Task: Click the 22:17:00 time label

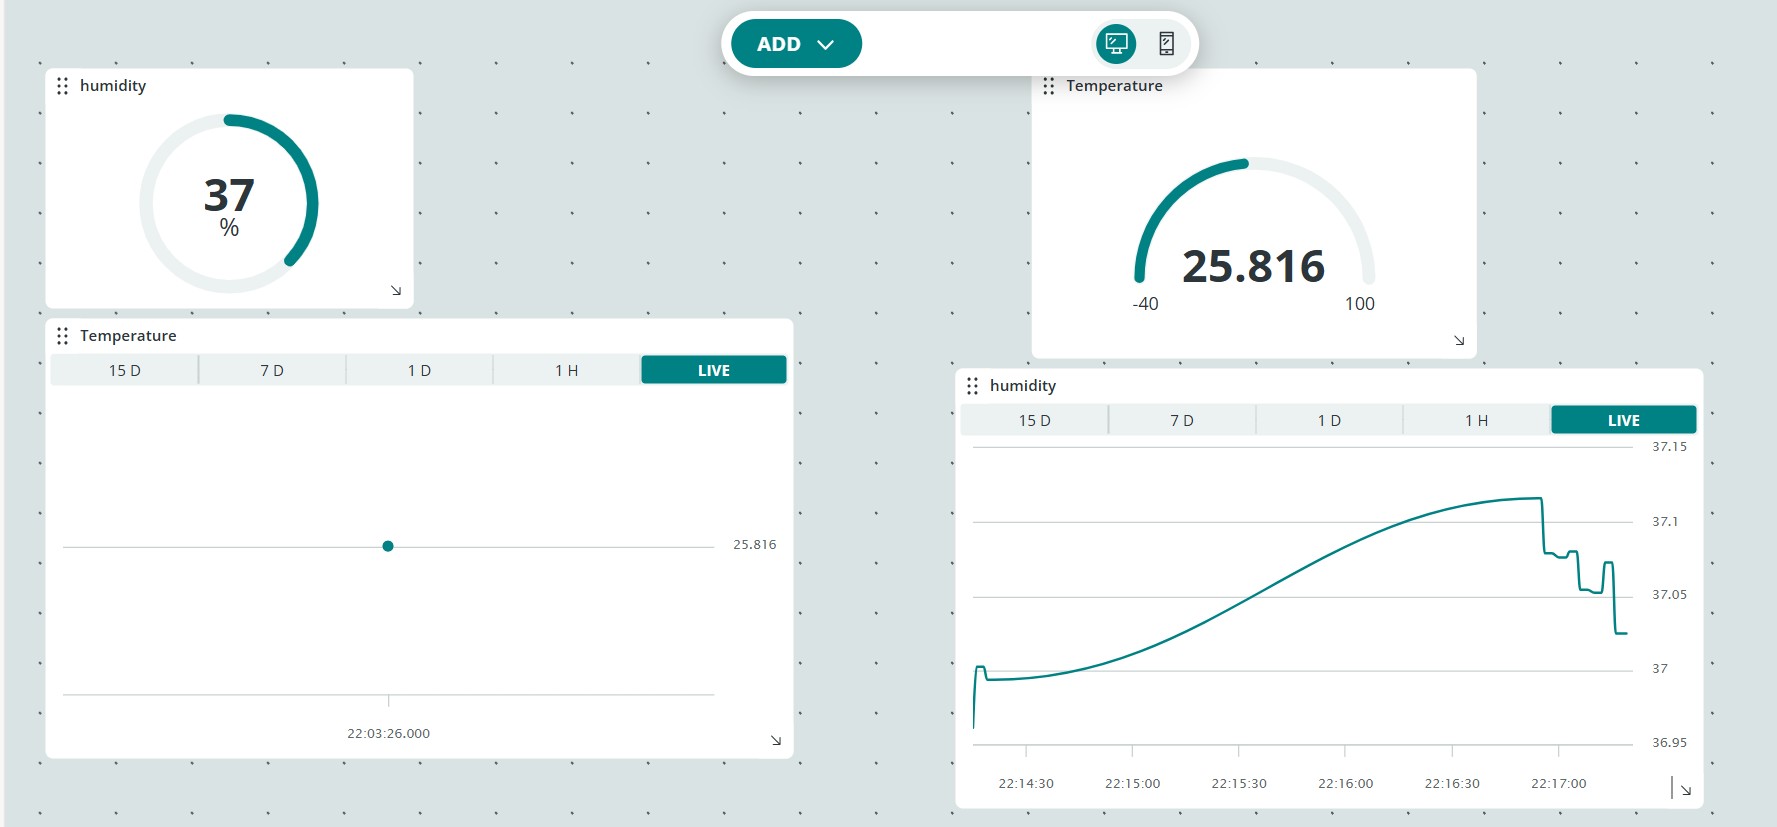Action: click(x=1559, y=784)
